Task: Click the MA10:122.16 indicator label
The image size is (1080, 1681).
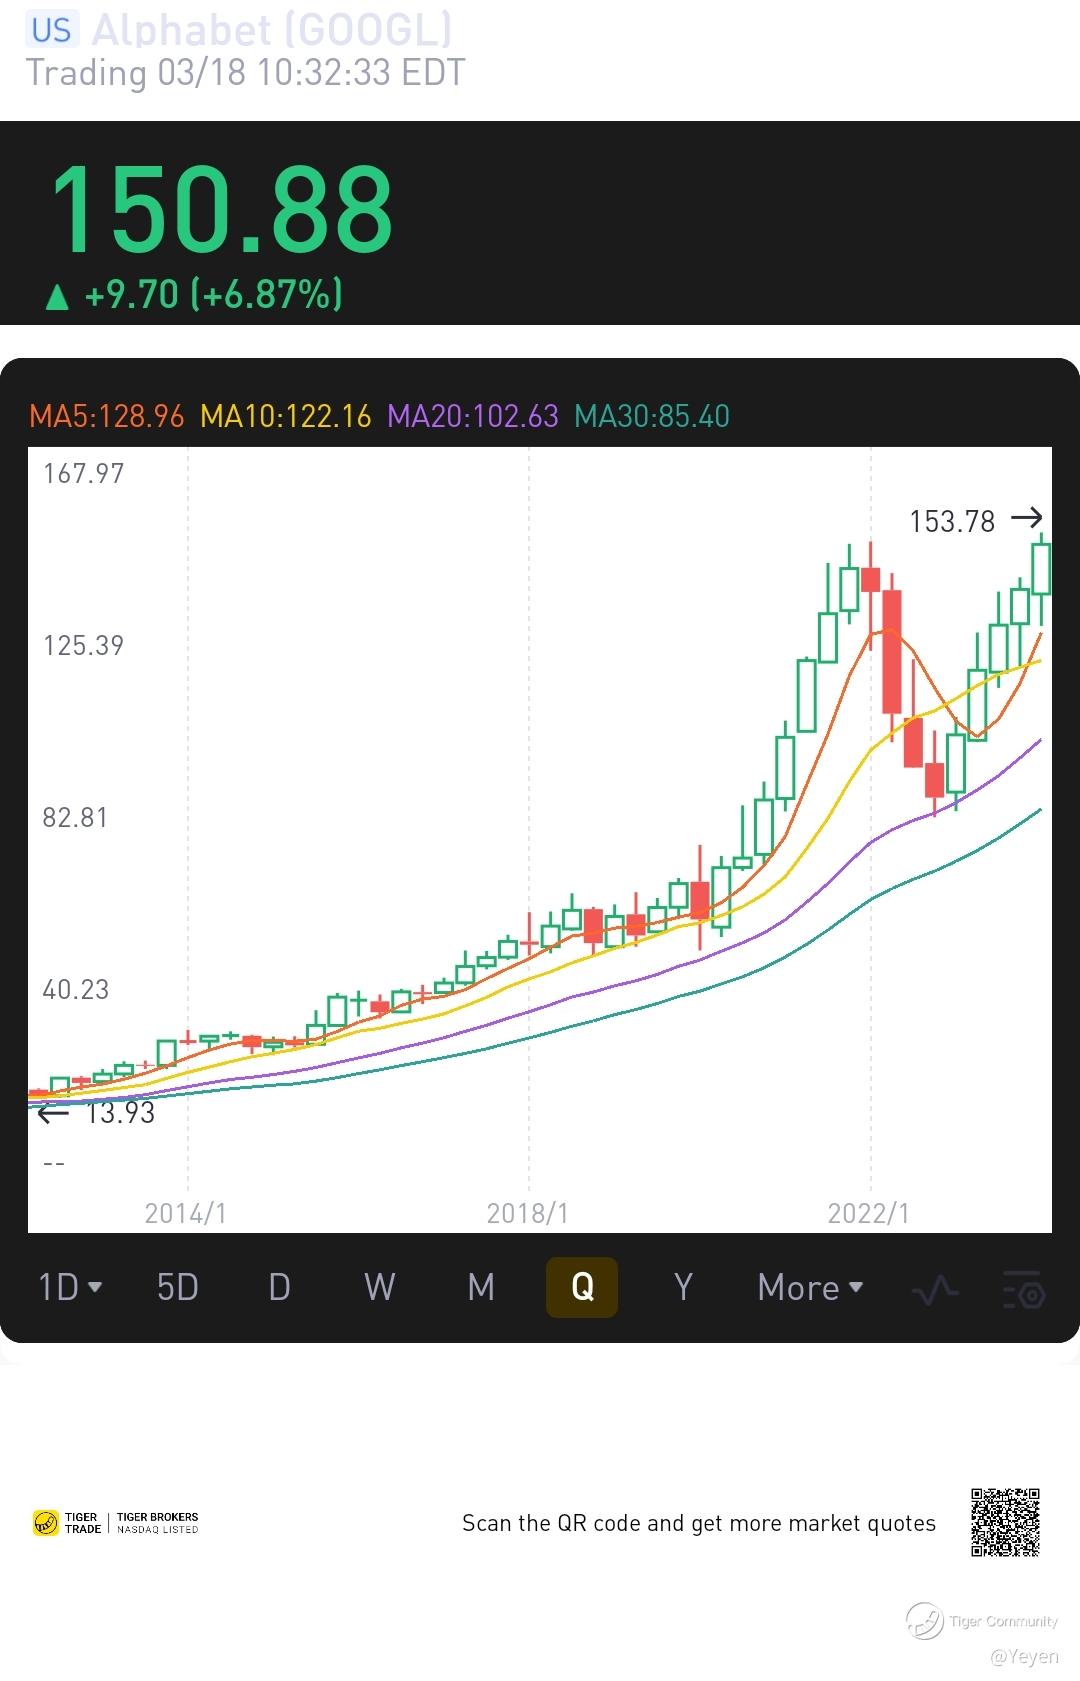Action: click(x=286, y=416)
